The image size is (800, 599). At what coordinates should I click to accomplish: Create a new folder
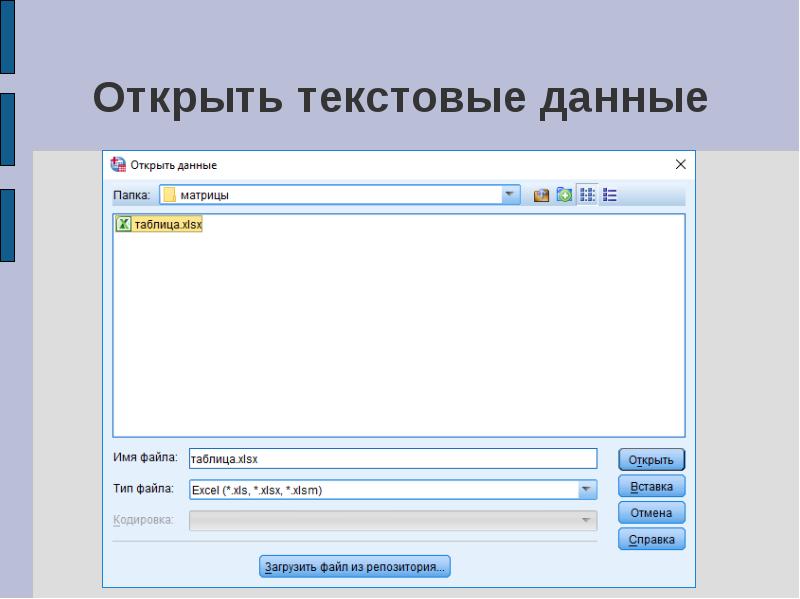(x=564, y=196)
